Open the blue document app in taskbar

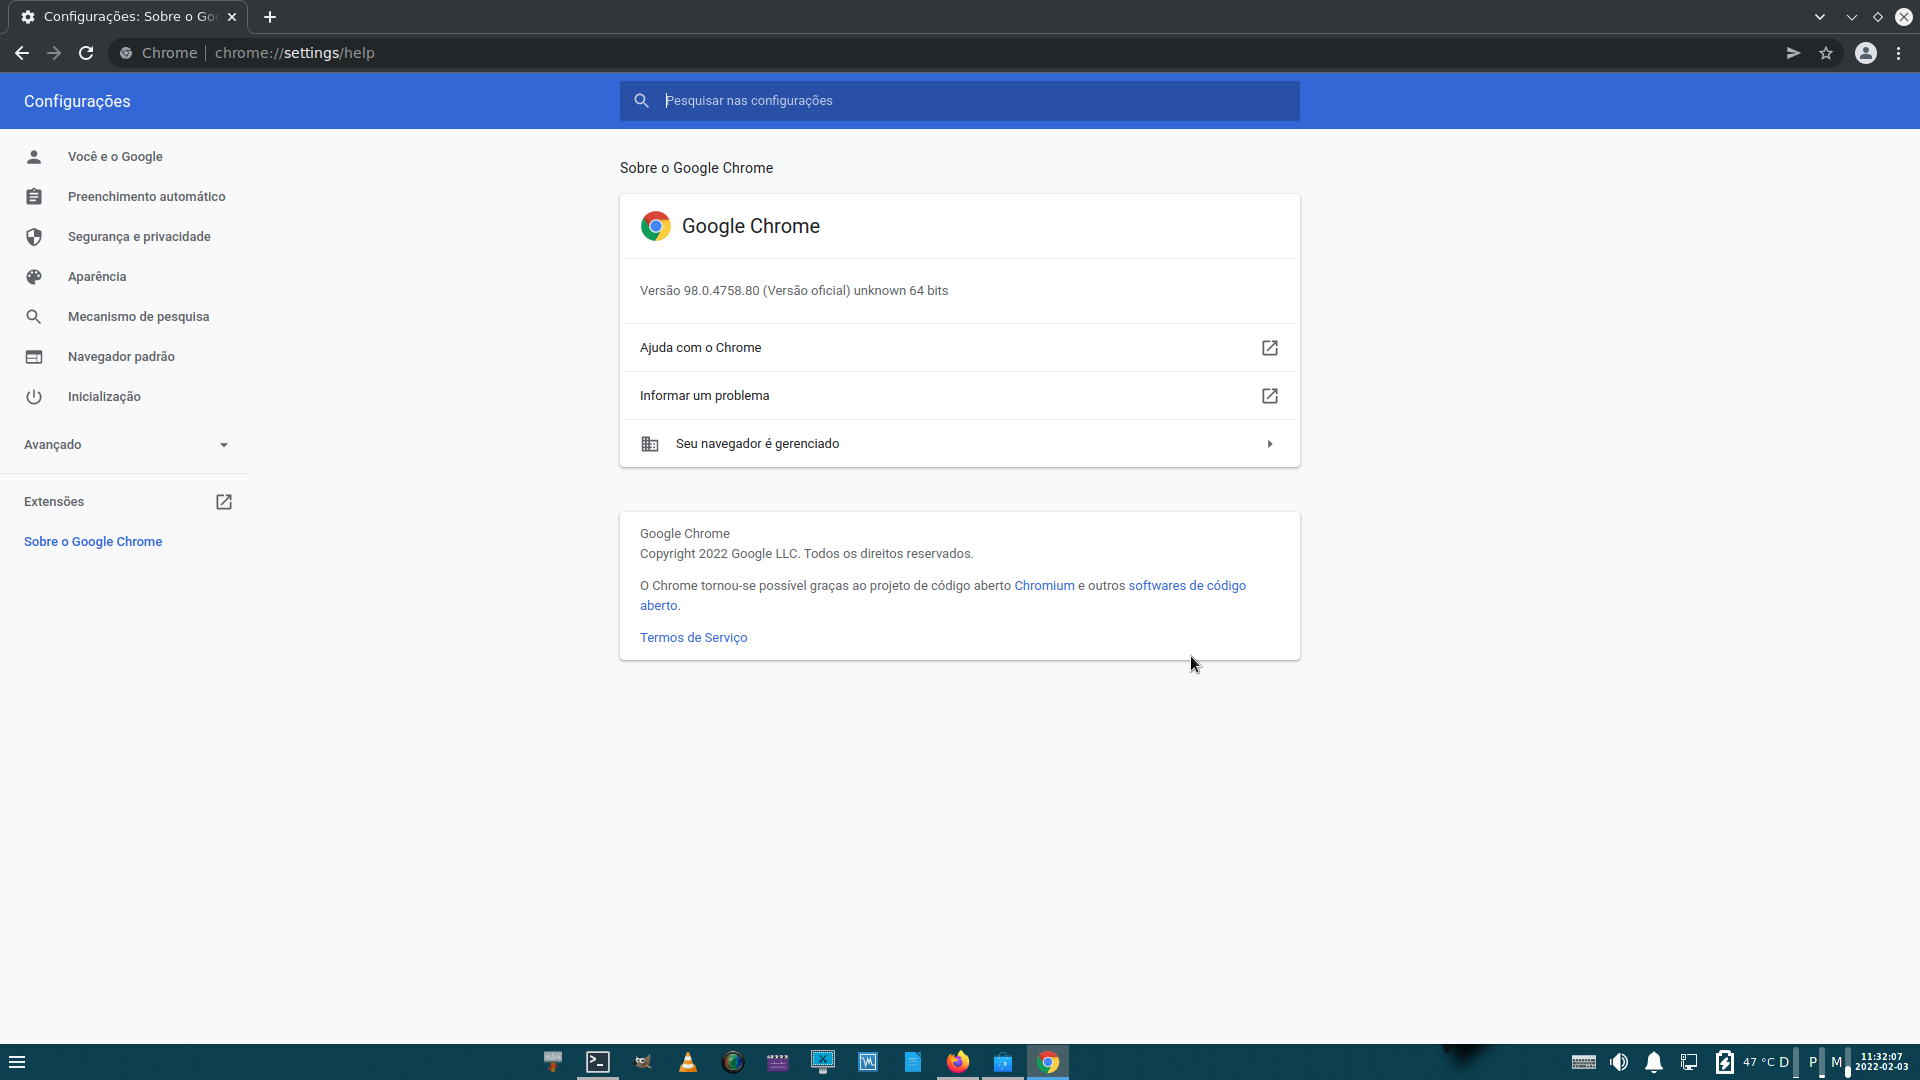coord(913,1062)
